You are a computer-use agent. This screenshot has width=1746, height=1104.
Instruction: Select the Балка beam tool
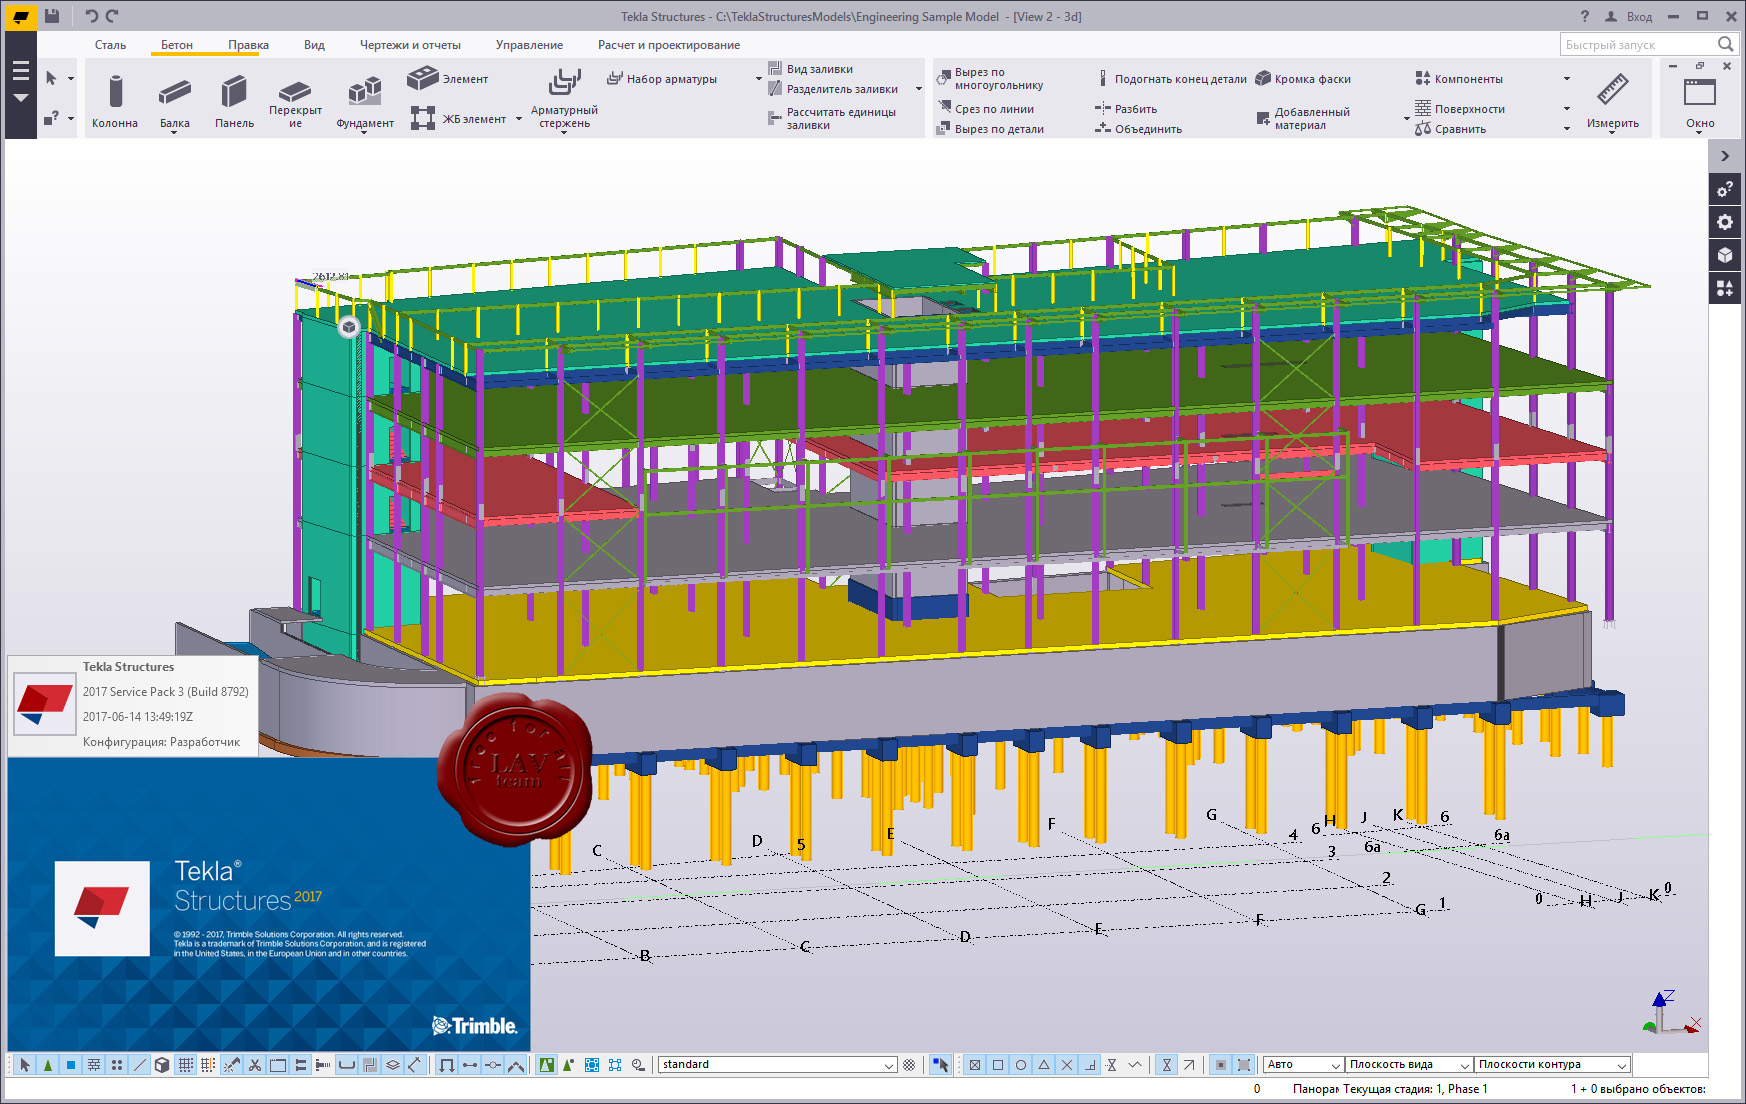pos(175,101)
